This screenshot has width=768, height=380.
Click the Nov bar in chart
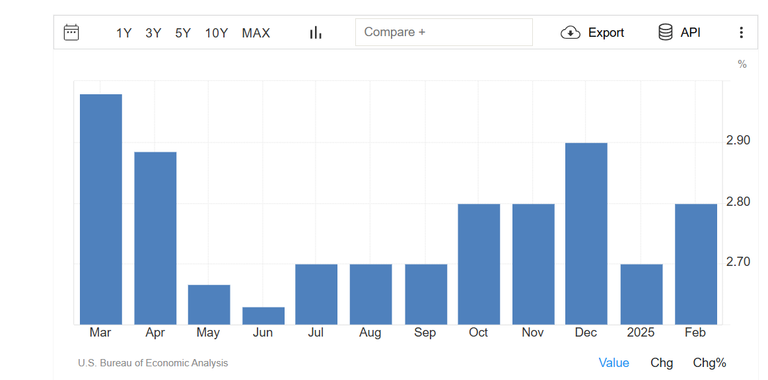[533, 264]
